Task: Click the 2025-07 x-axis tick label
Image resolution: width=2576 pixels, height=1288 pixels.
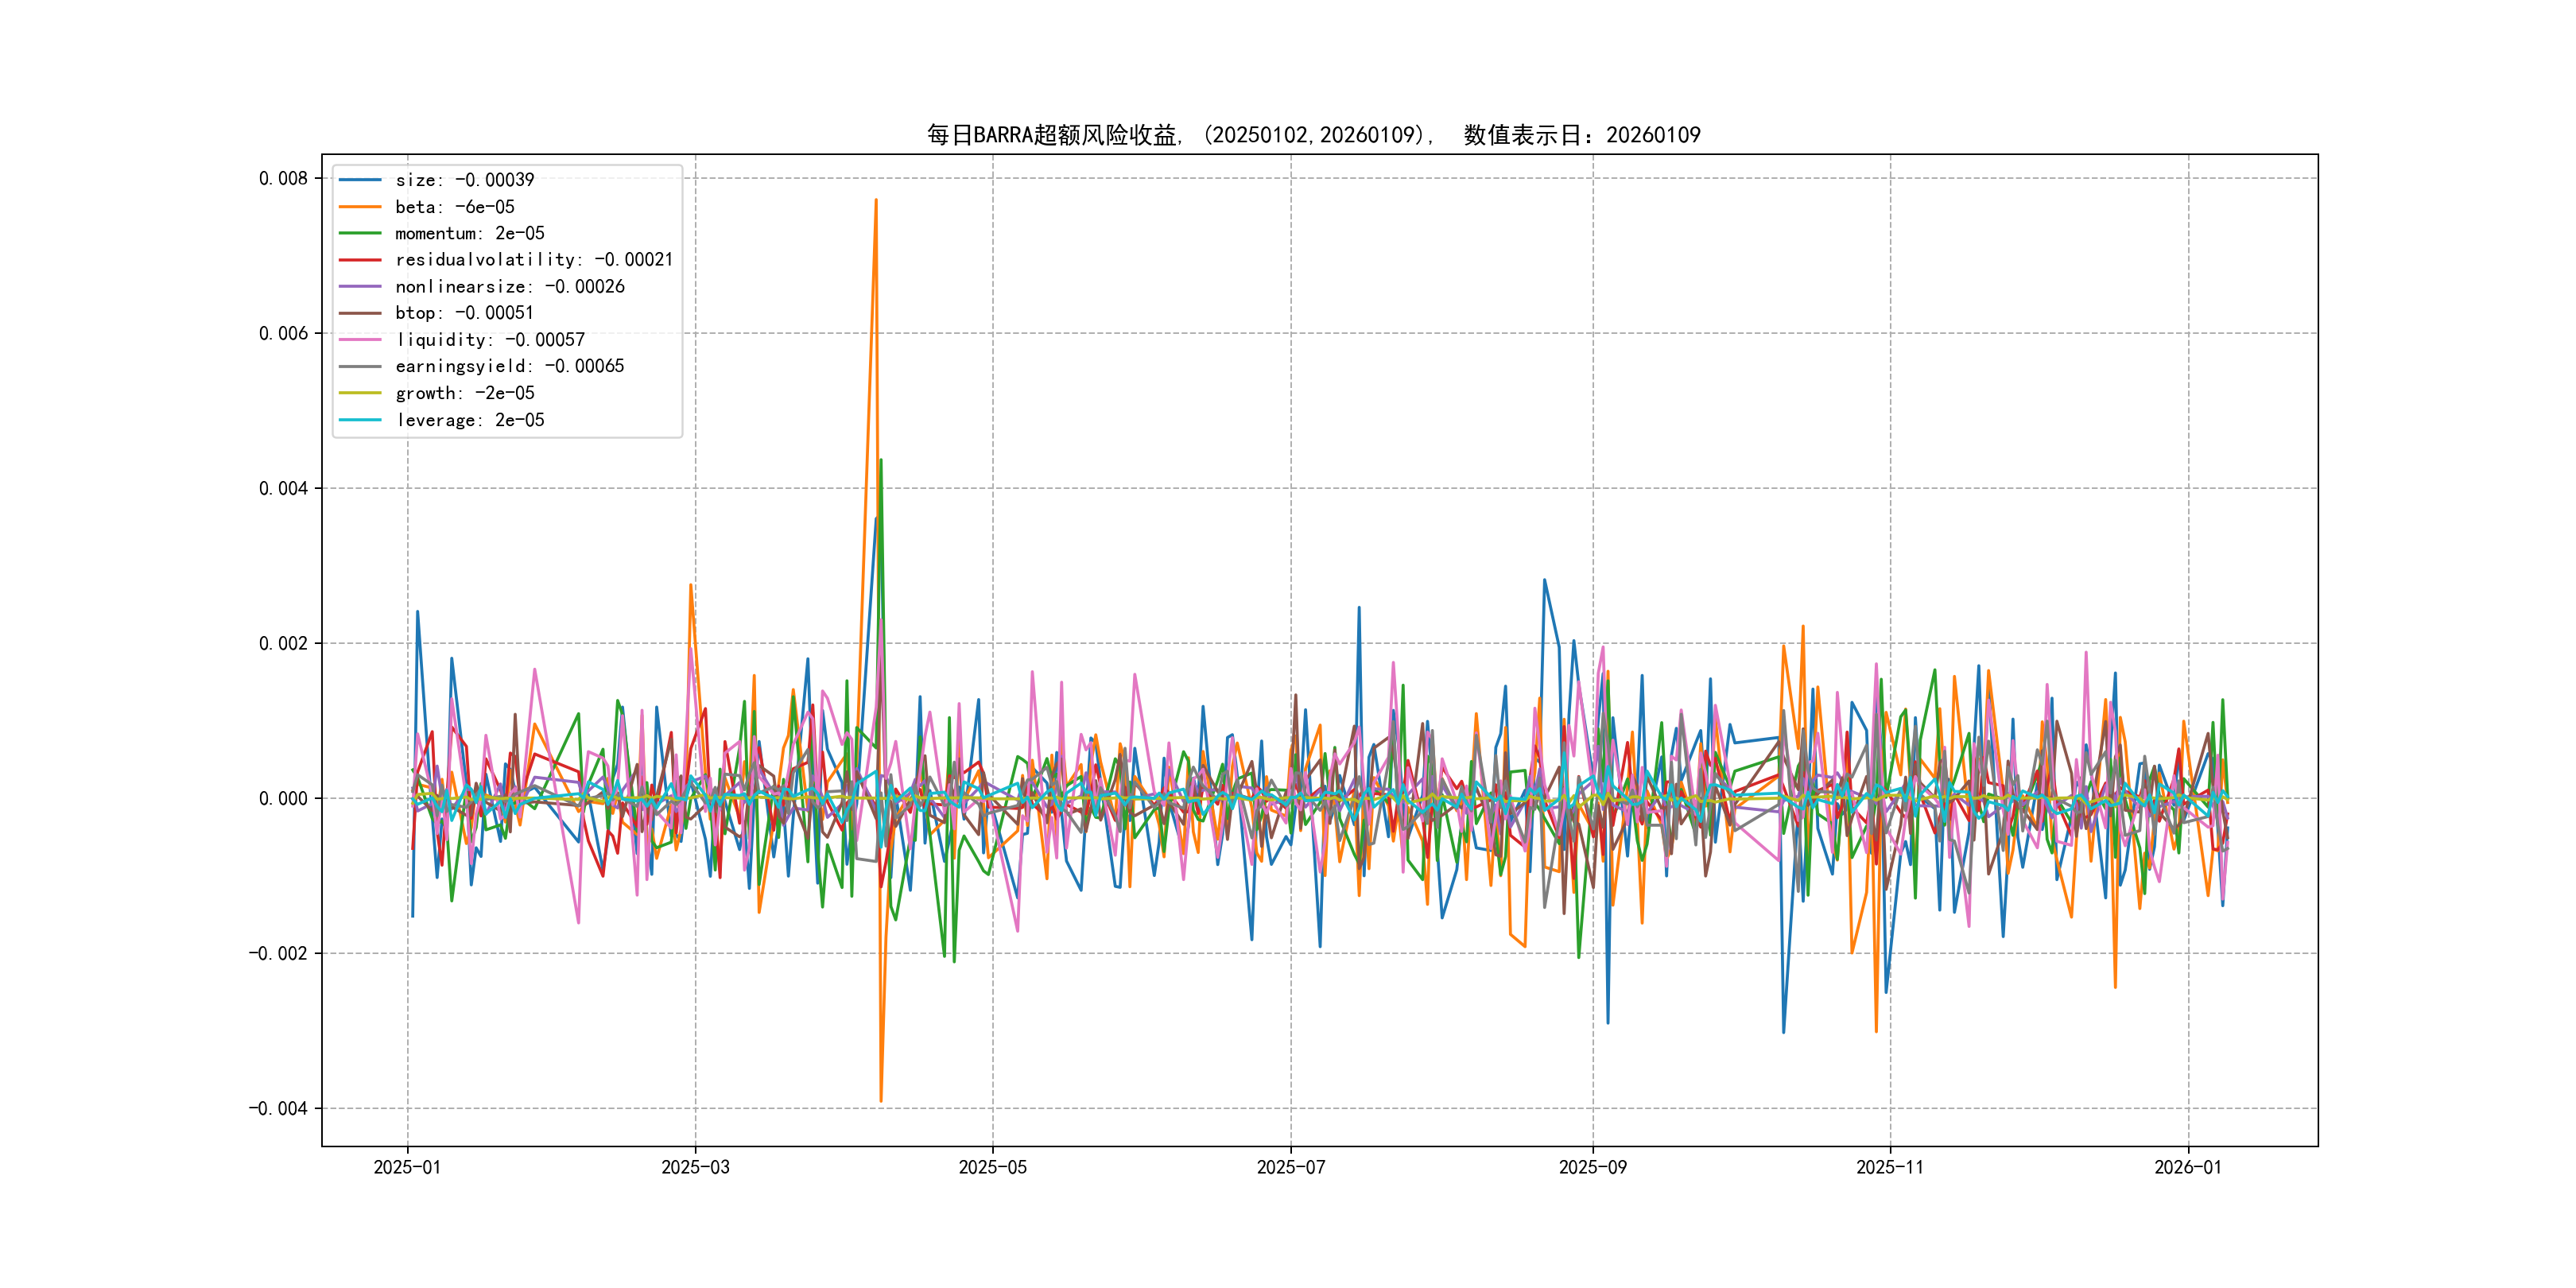Action: click(1290, 1167)
